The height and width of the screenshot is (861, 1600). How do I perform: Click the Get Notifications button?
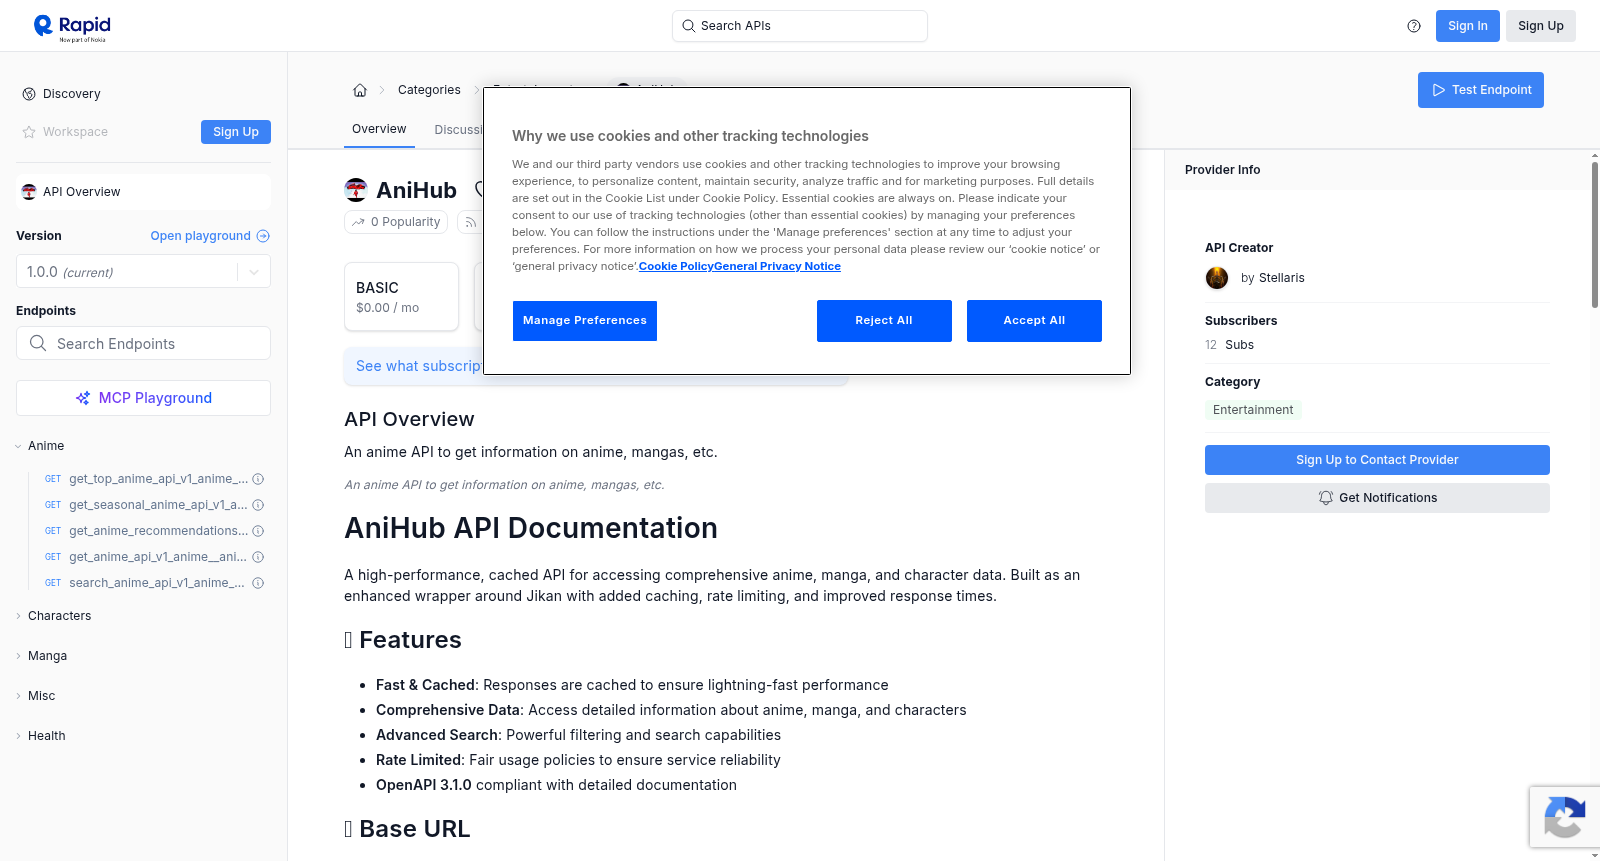[x=1377, y=498]
